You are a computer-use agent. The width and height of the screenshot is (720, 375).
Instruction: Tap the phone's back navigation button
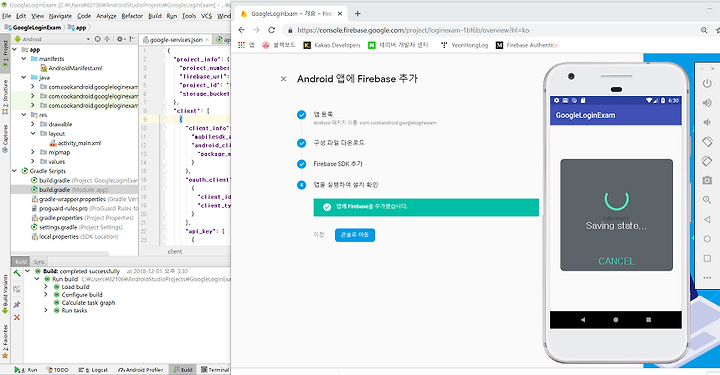click(583, 319)
